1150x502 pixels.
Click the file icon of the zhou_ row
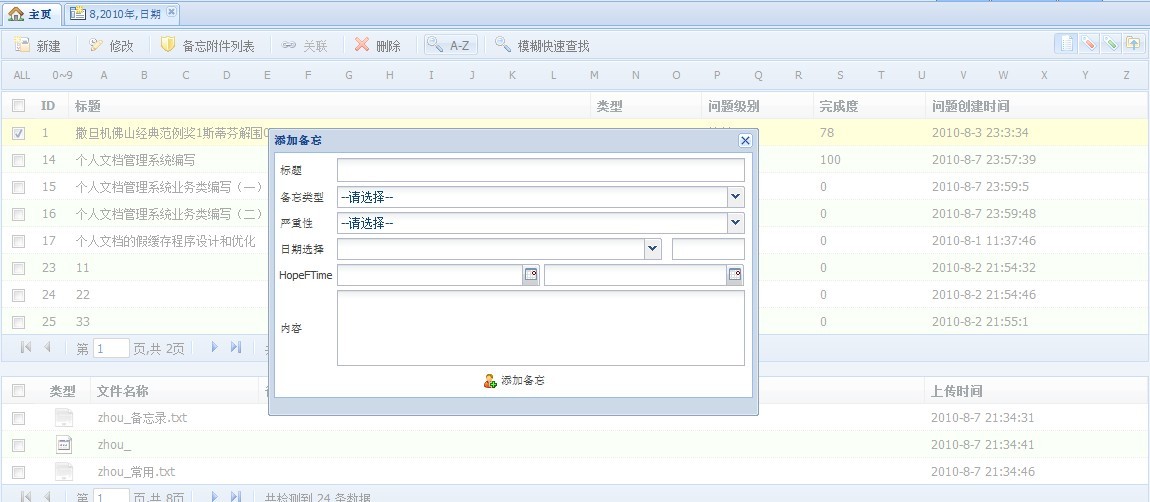[64, 444]
